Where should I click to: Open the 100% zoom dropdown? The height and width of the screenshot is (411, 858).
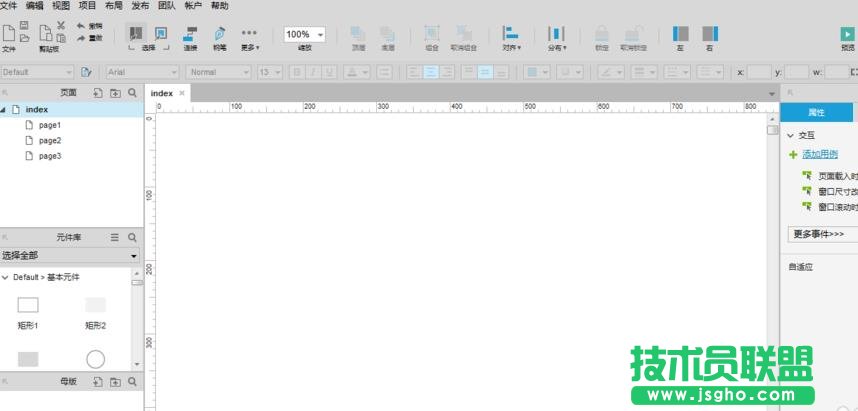point(304,34)
